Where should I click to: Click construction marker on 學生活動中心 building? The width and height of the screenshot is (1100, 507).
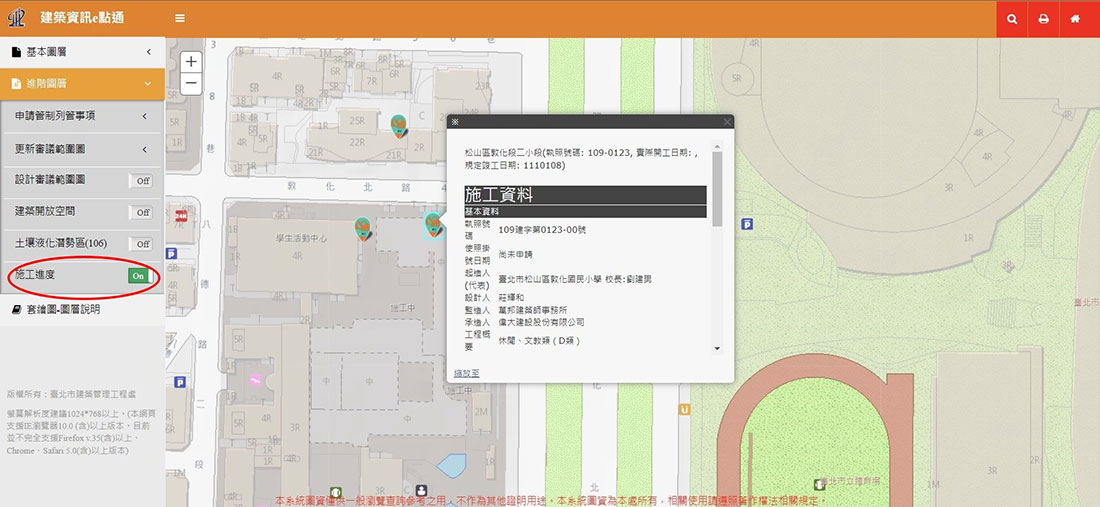point(363,229)
